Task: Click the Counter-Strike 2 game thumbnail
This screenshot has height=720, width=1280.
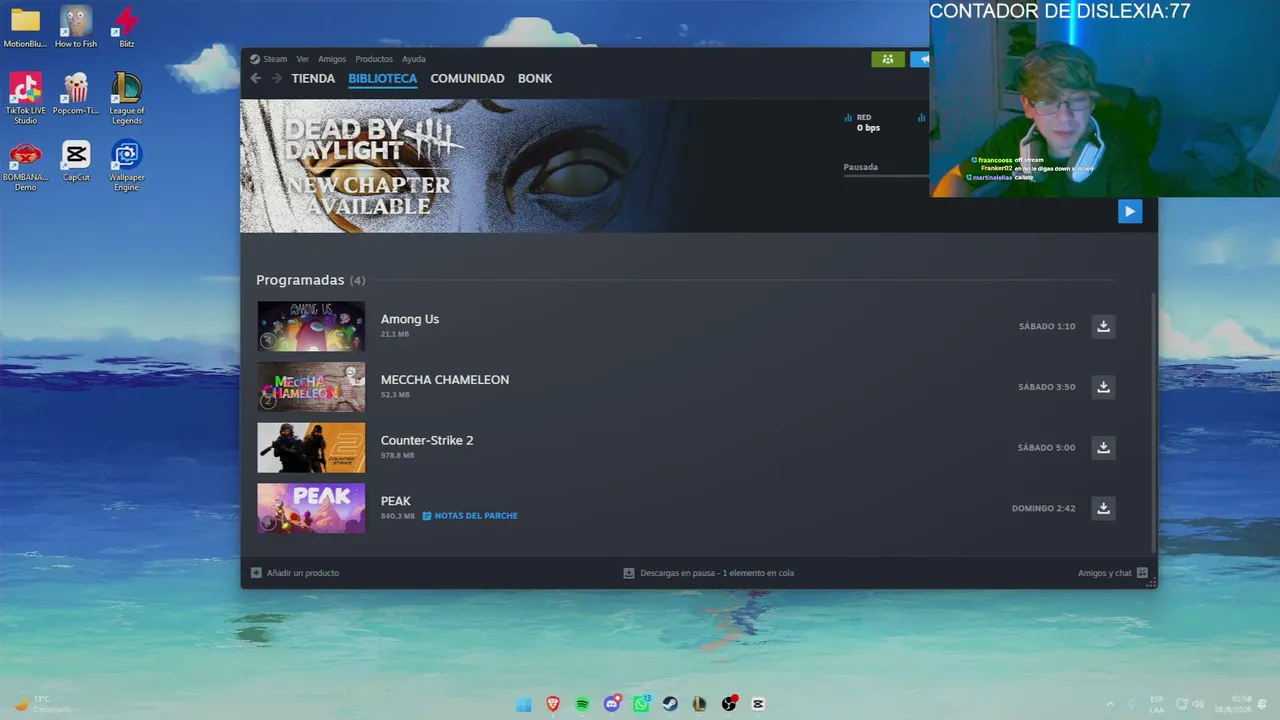Action: click(311, 447)
